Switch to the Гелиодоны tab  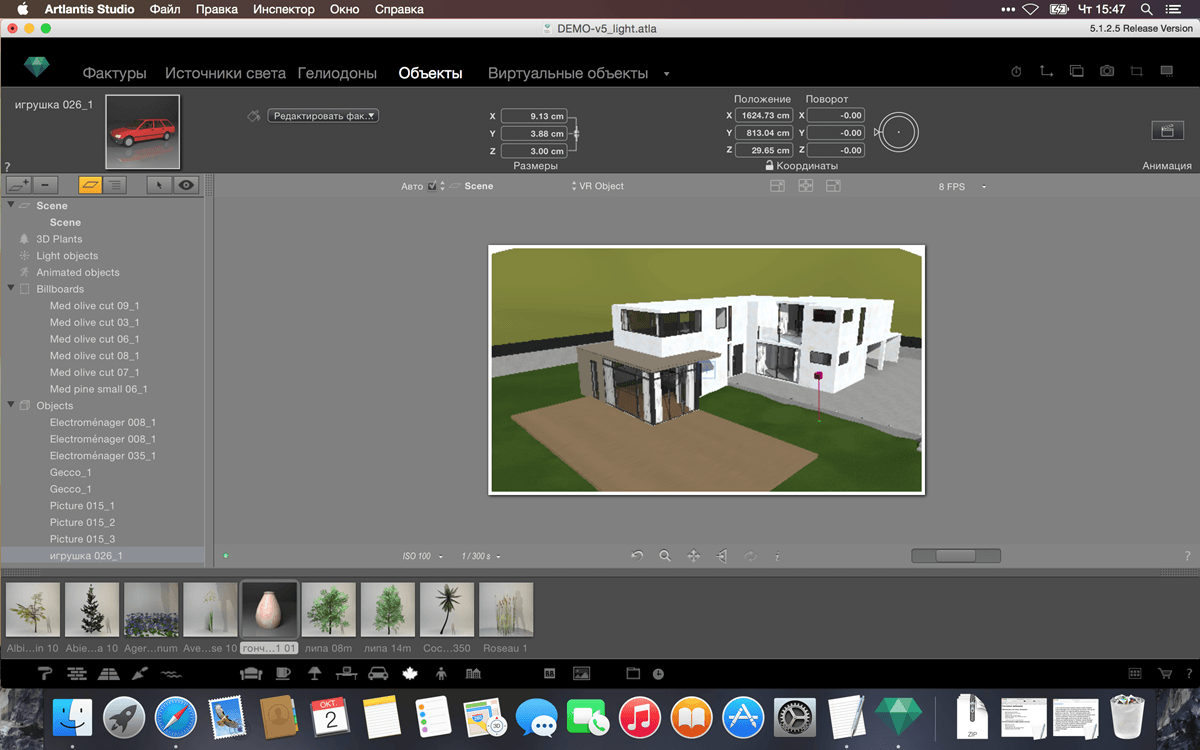pos(337,73)
